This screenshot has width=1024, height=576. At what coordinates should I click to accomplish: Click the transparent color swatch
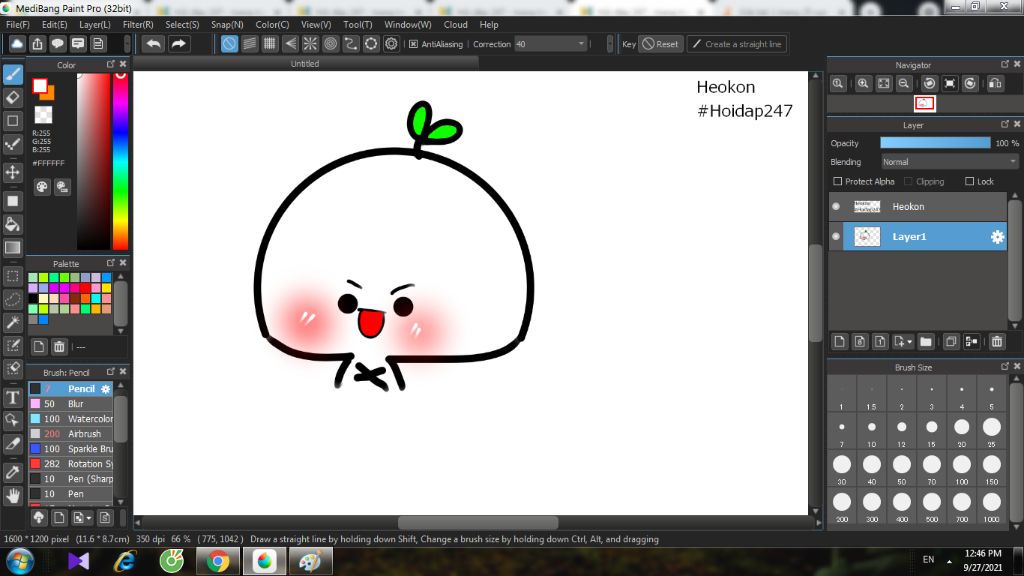coord(43,114)
